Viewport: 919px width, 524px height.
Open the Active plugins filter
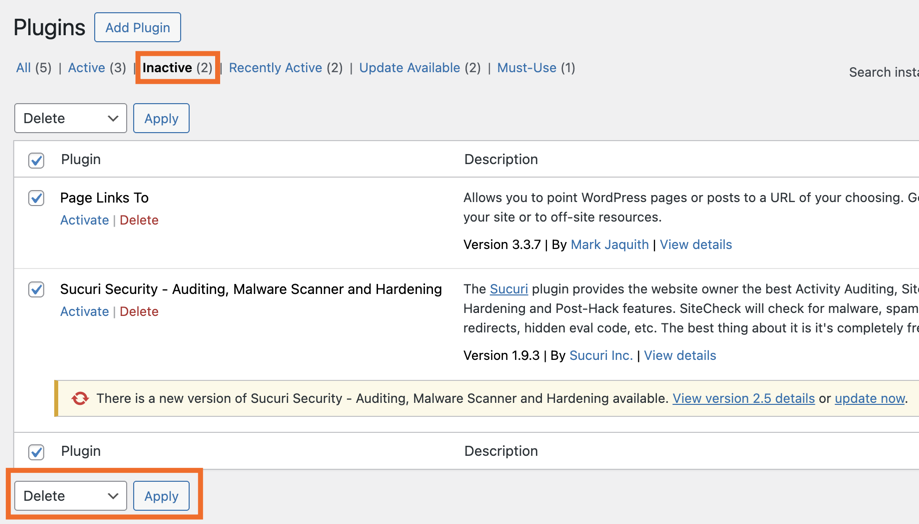pyautogui.click(x=86, y=68)
